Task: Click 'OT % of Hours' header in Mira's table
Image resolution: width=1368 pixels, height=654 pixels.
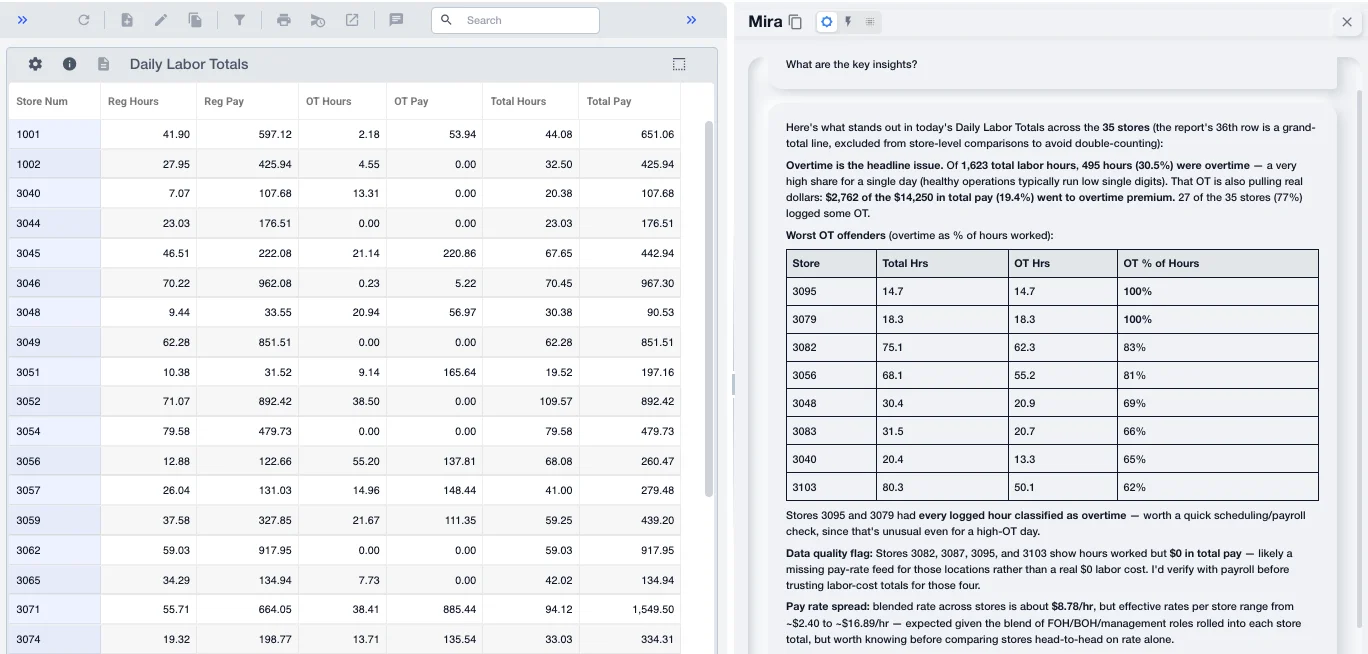Action: pos(1217,263)
